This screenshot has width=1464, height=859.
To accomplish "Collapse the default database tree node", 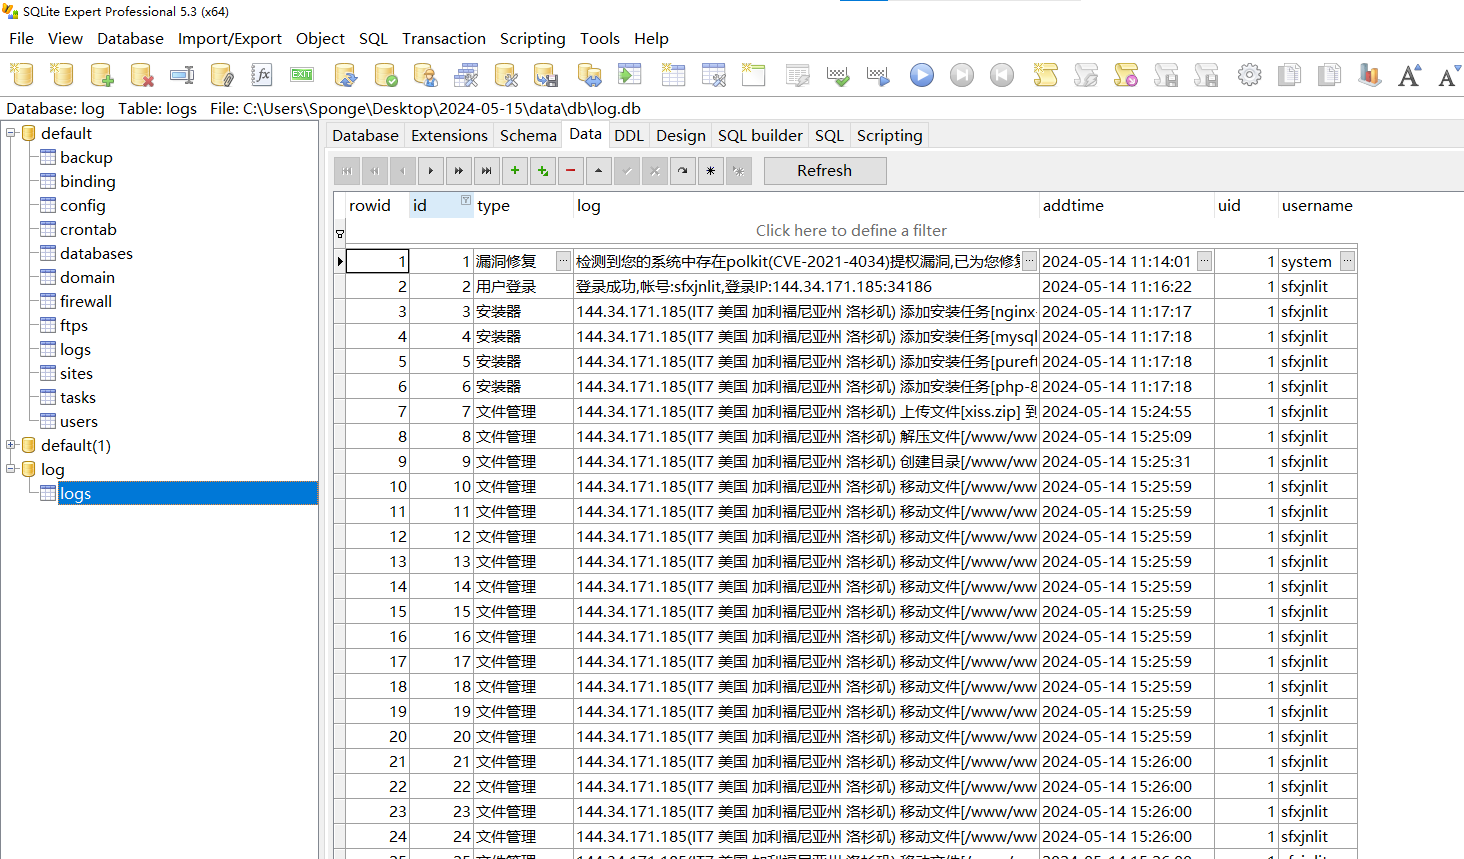I will click(11, 133).
